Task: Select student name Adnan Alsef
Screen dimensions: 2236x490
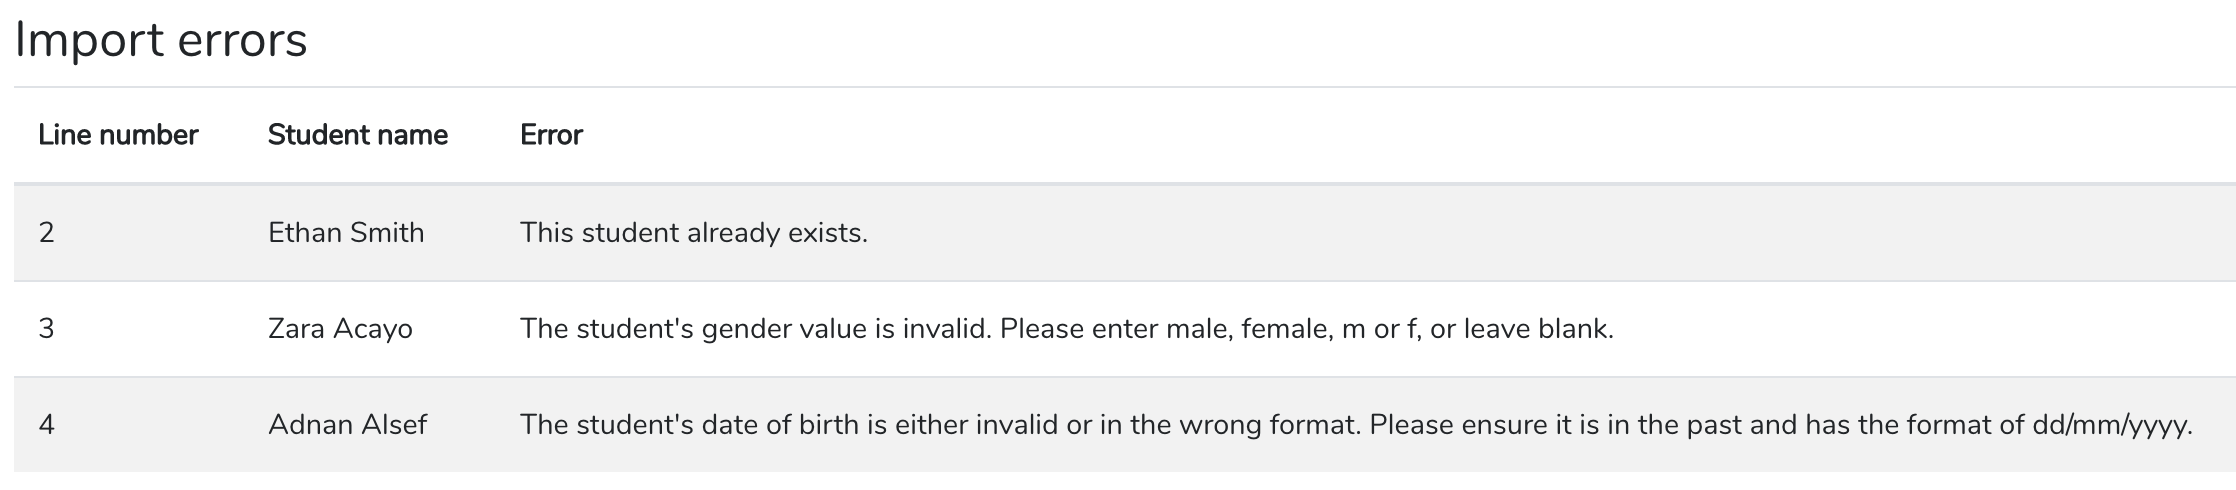Action: 347,425
